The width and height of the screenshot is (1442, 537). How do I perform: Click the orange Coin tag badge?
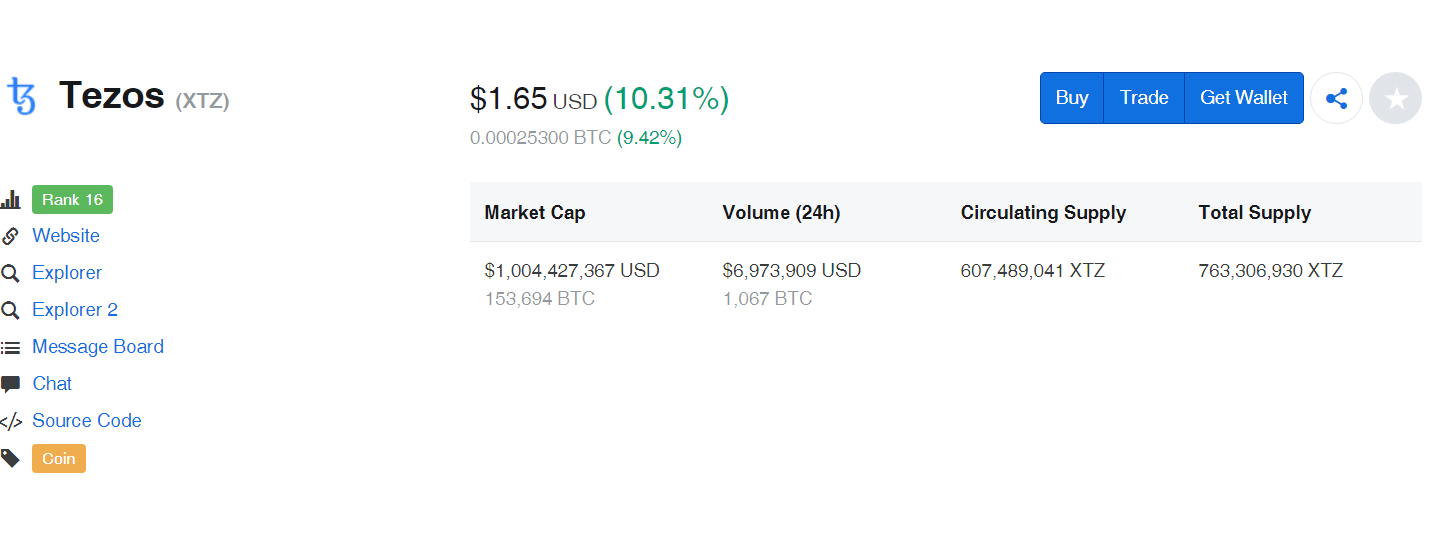point(59,459)
